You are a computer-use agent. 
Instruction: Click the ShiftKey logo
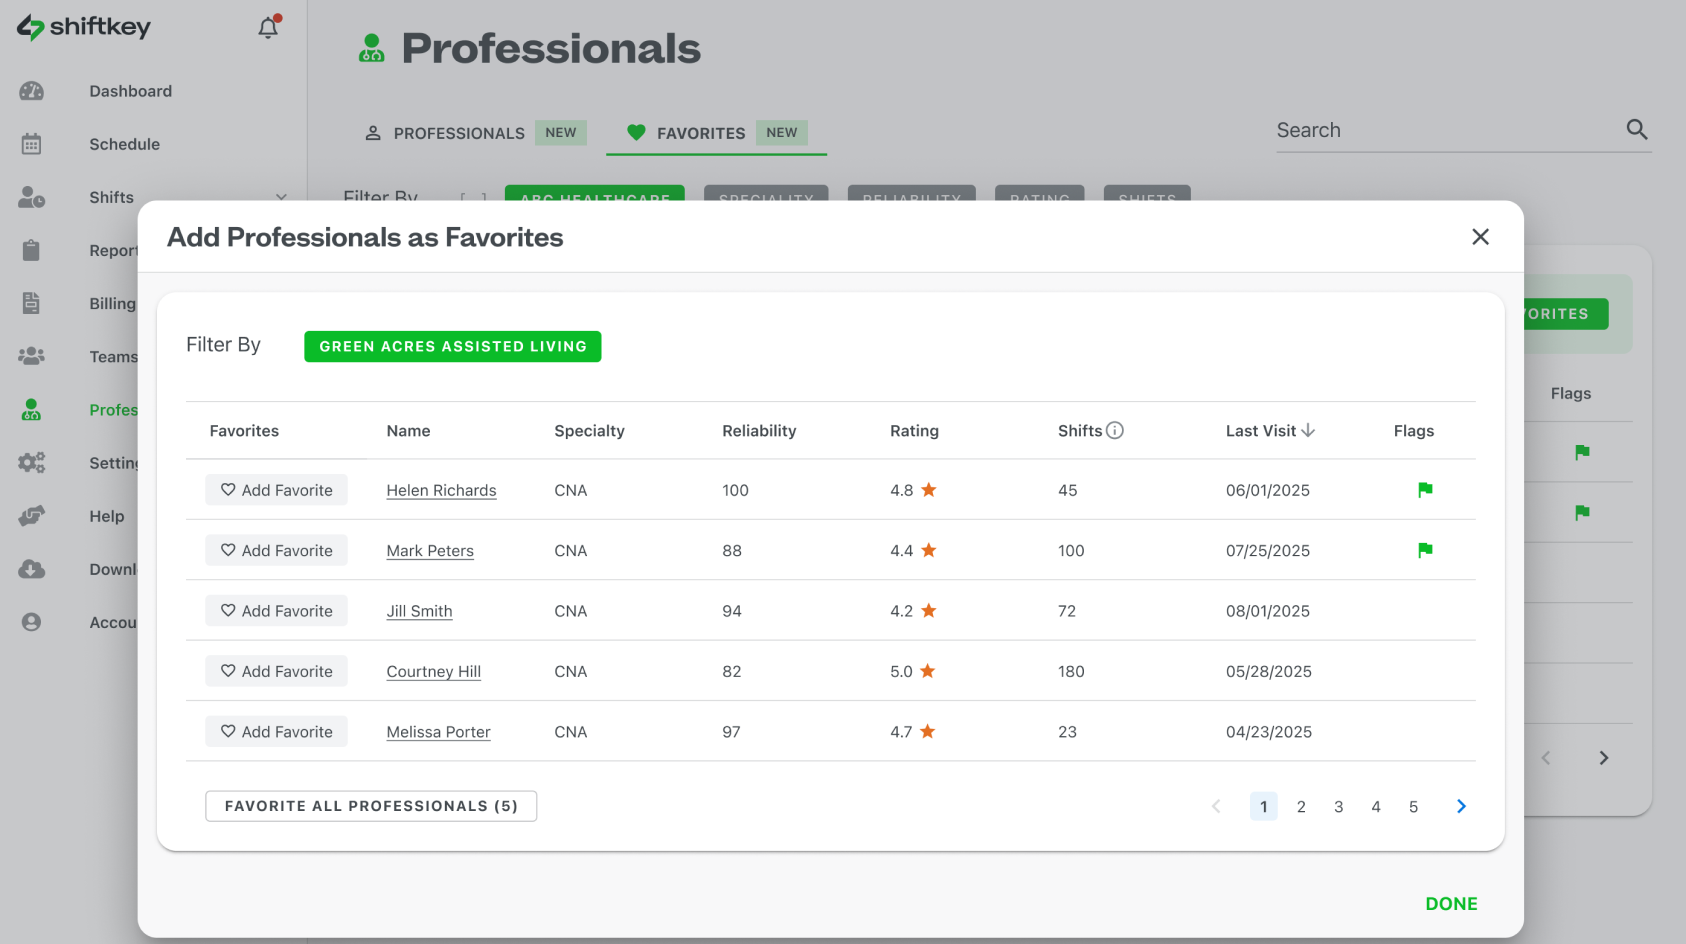coord(83,27)
